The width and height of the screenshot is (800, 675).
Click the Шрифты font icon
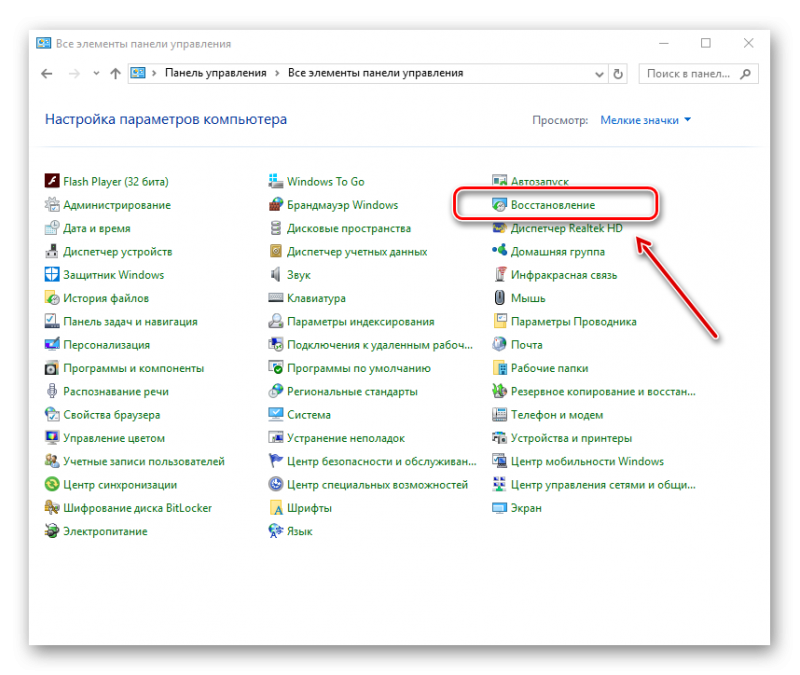pyautogui.click(x=276, y=508)
